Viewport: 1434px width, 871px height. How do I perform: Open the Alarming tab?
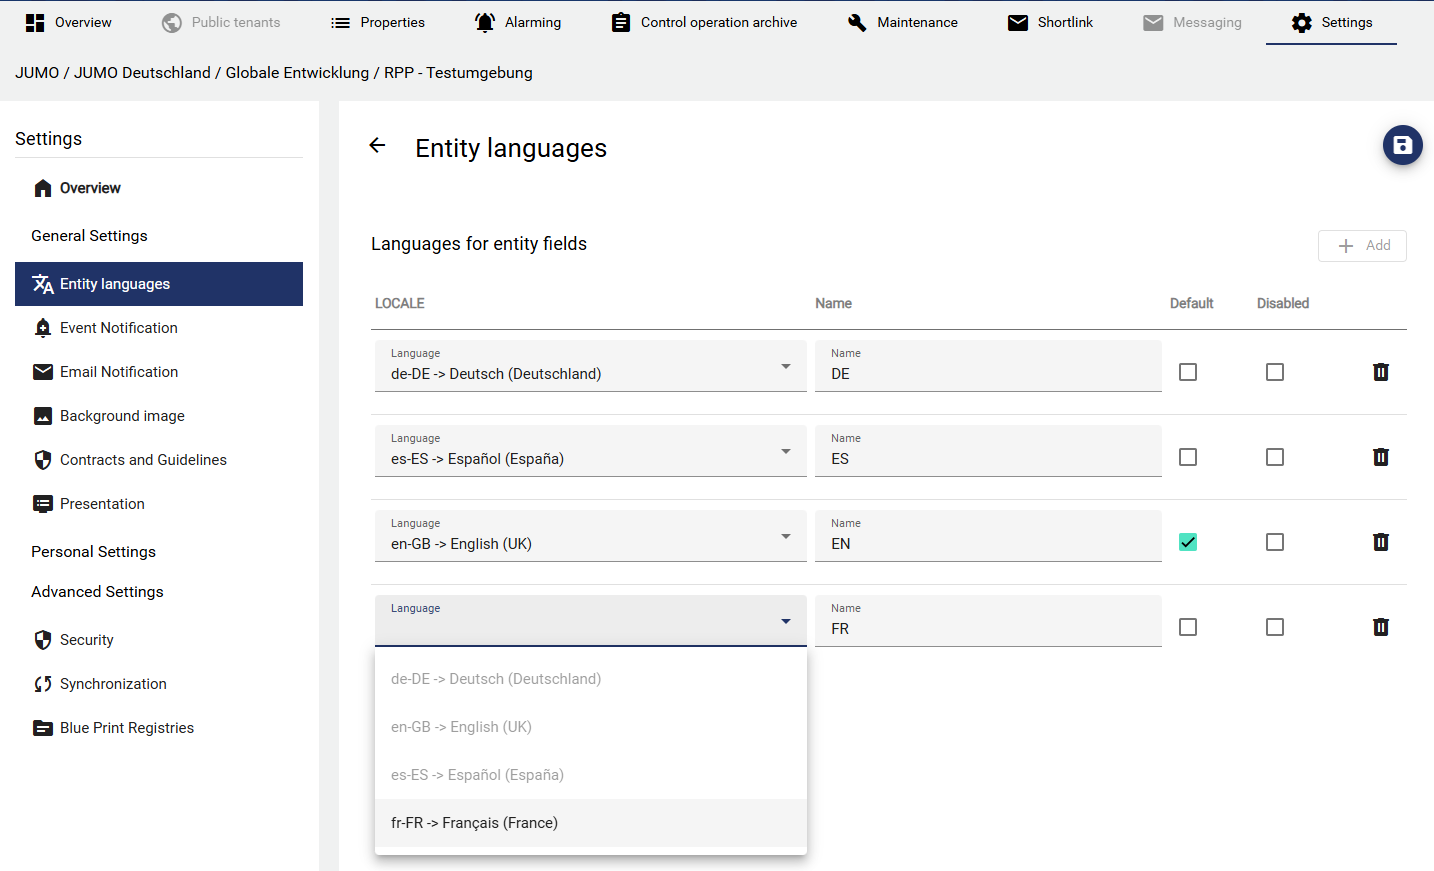pos(518,22)
